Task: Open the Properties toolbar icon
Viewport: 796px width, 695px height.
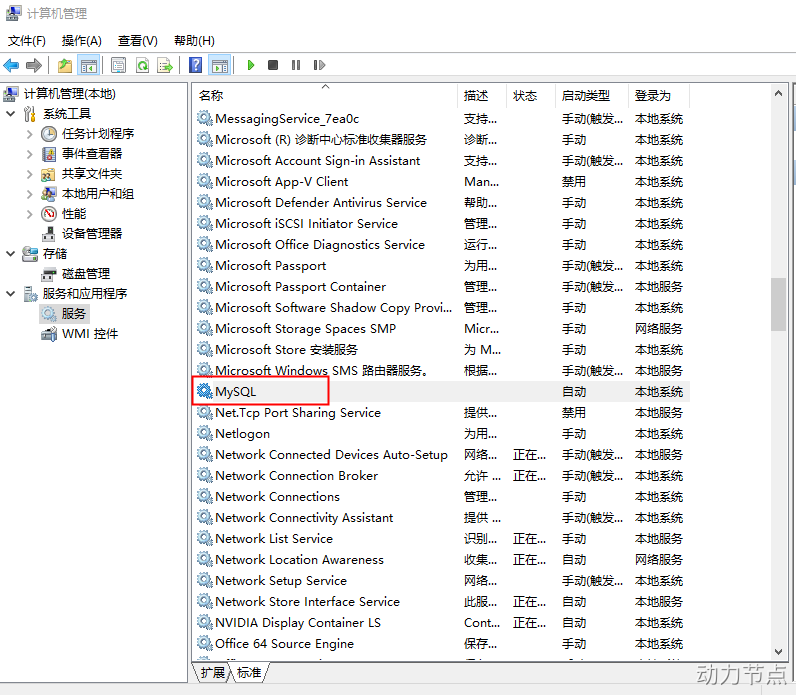Action: 118,65
